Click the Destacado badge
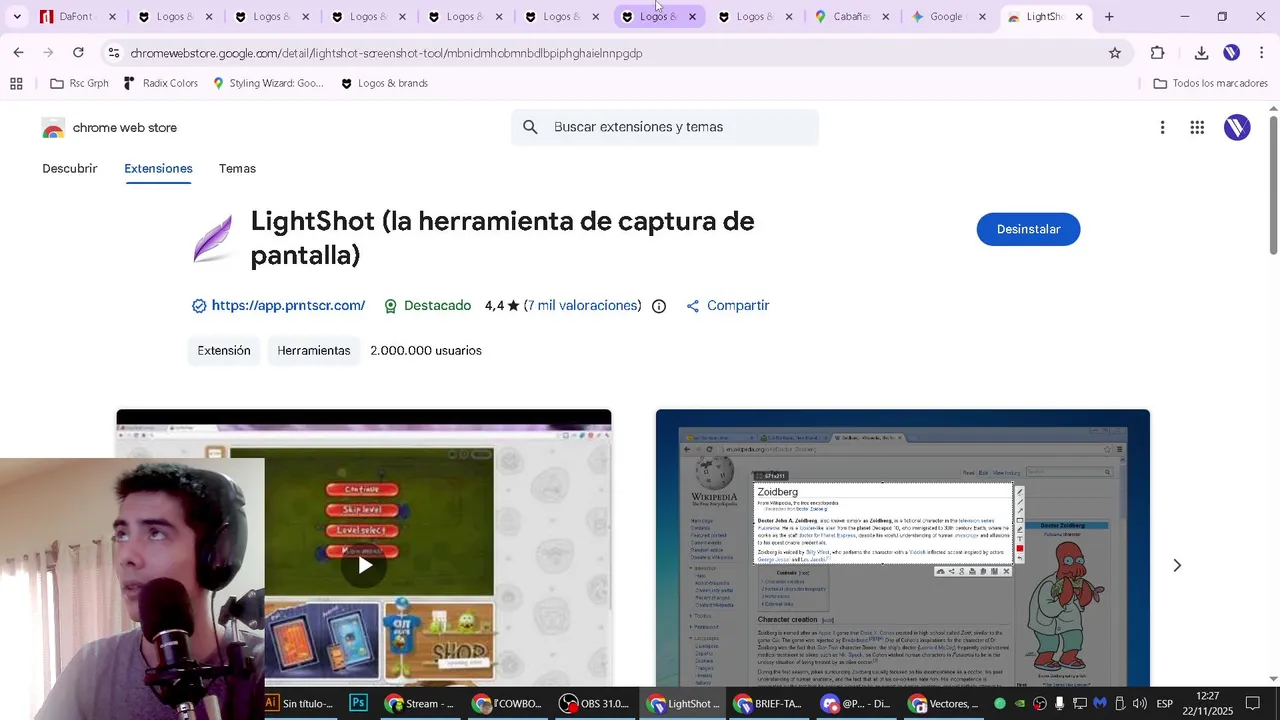Image resolution: width=1280 pixels, height=720 pixels. [x=427, y=306]
